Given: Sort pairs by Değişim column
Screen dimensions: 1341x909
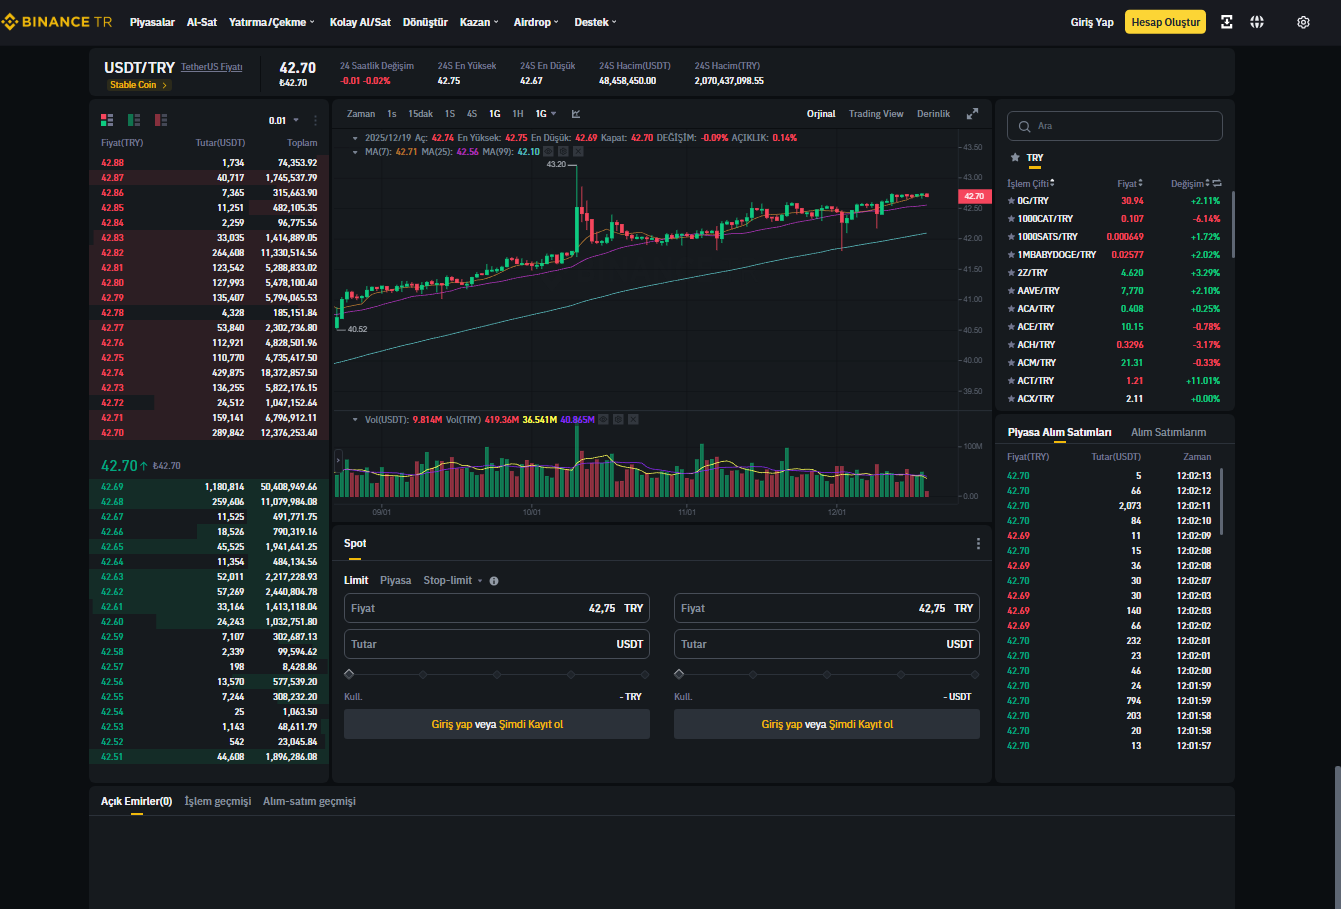Looking at the screenshot, I should click(1190, 184).
